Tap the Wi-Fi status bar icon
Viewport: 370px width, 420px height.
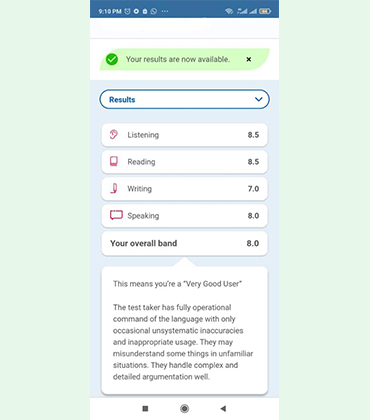229,11
